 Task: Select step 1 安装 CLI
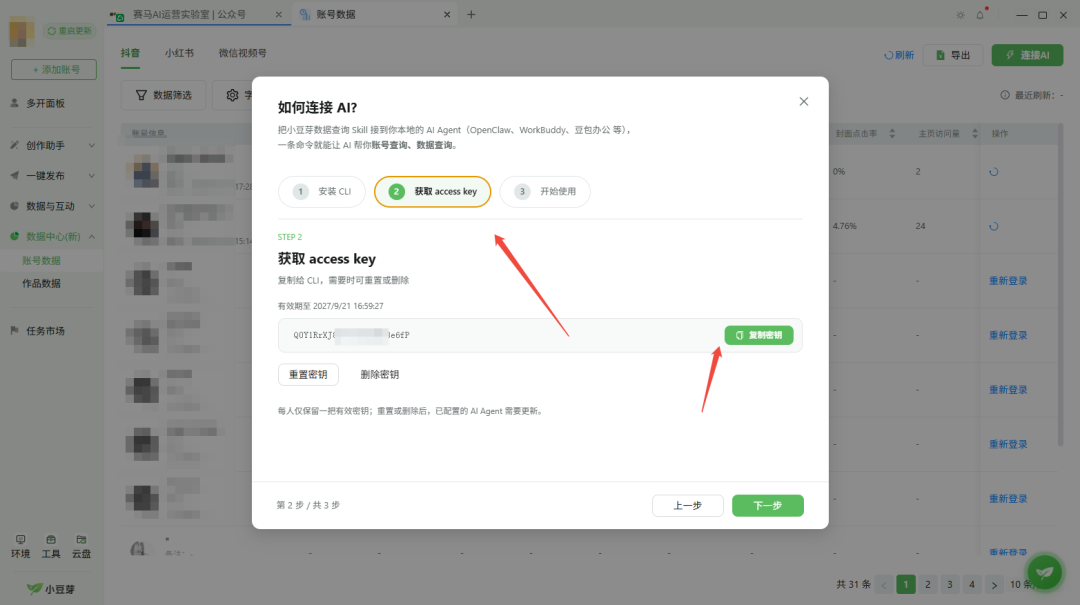(x=322, y=192)
